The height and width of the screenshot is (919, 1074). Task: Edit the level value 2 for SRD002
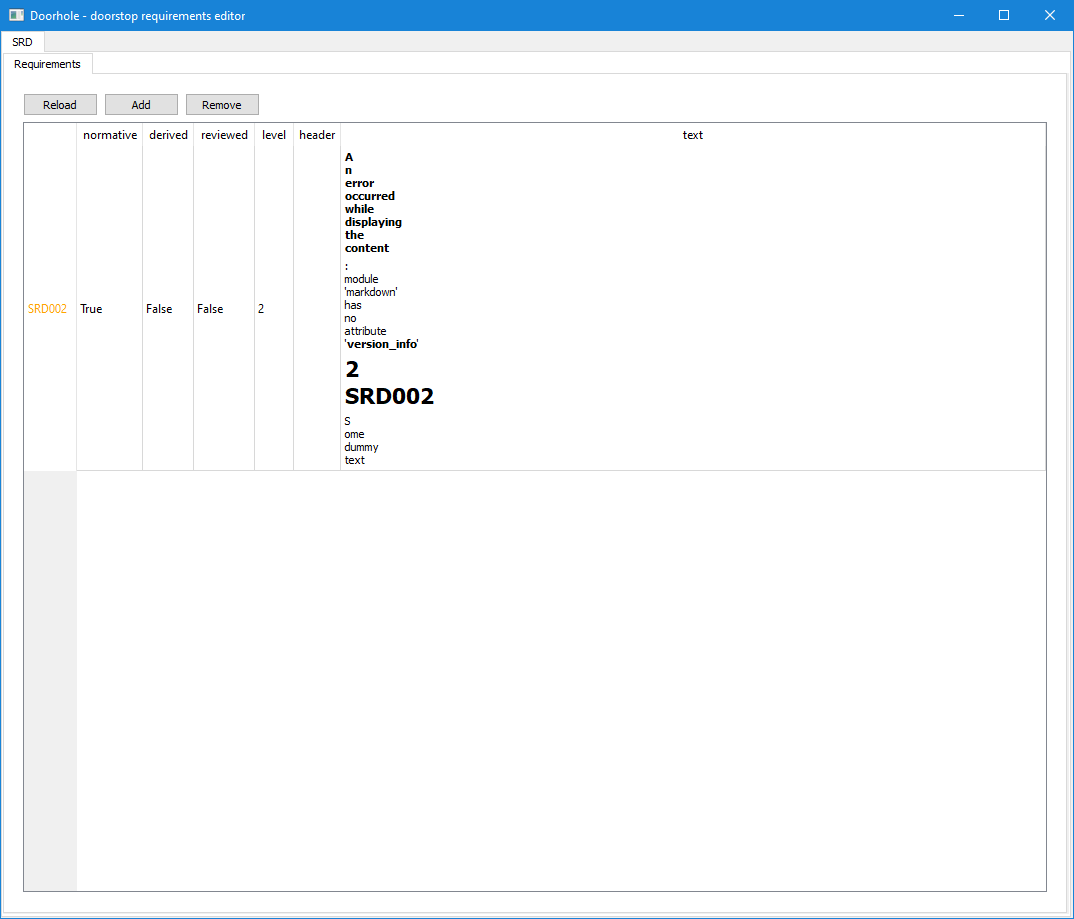pyautogui.click(x=273, y=308)
